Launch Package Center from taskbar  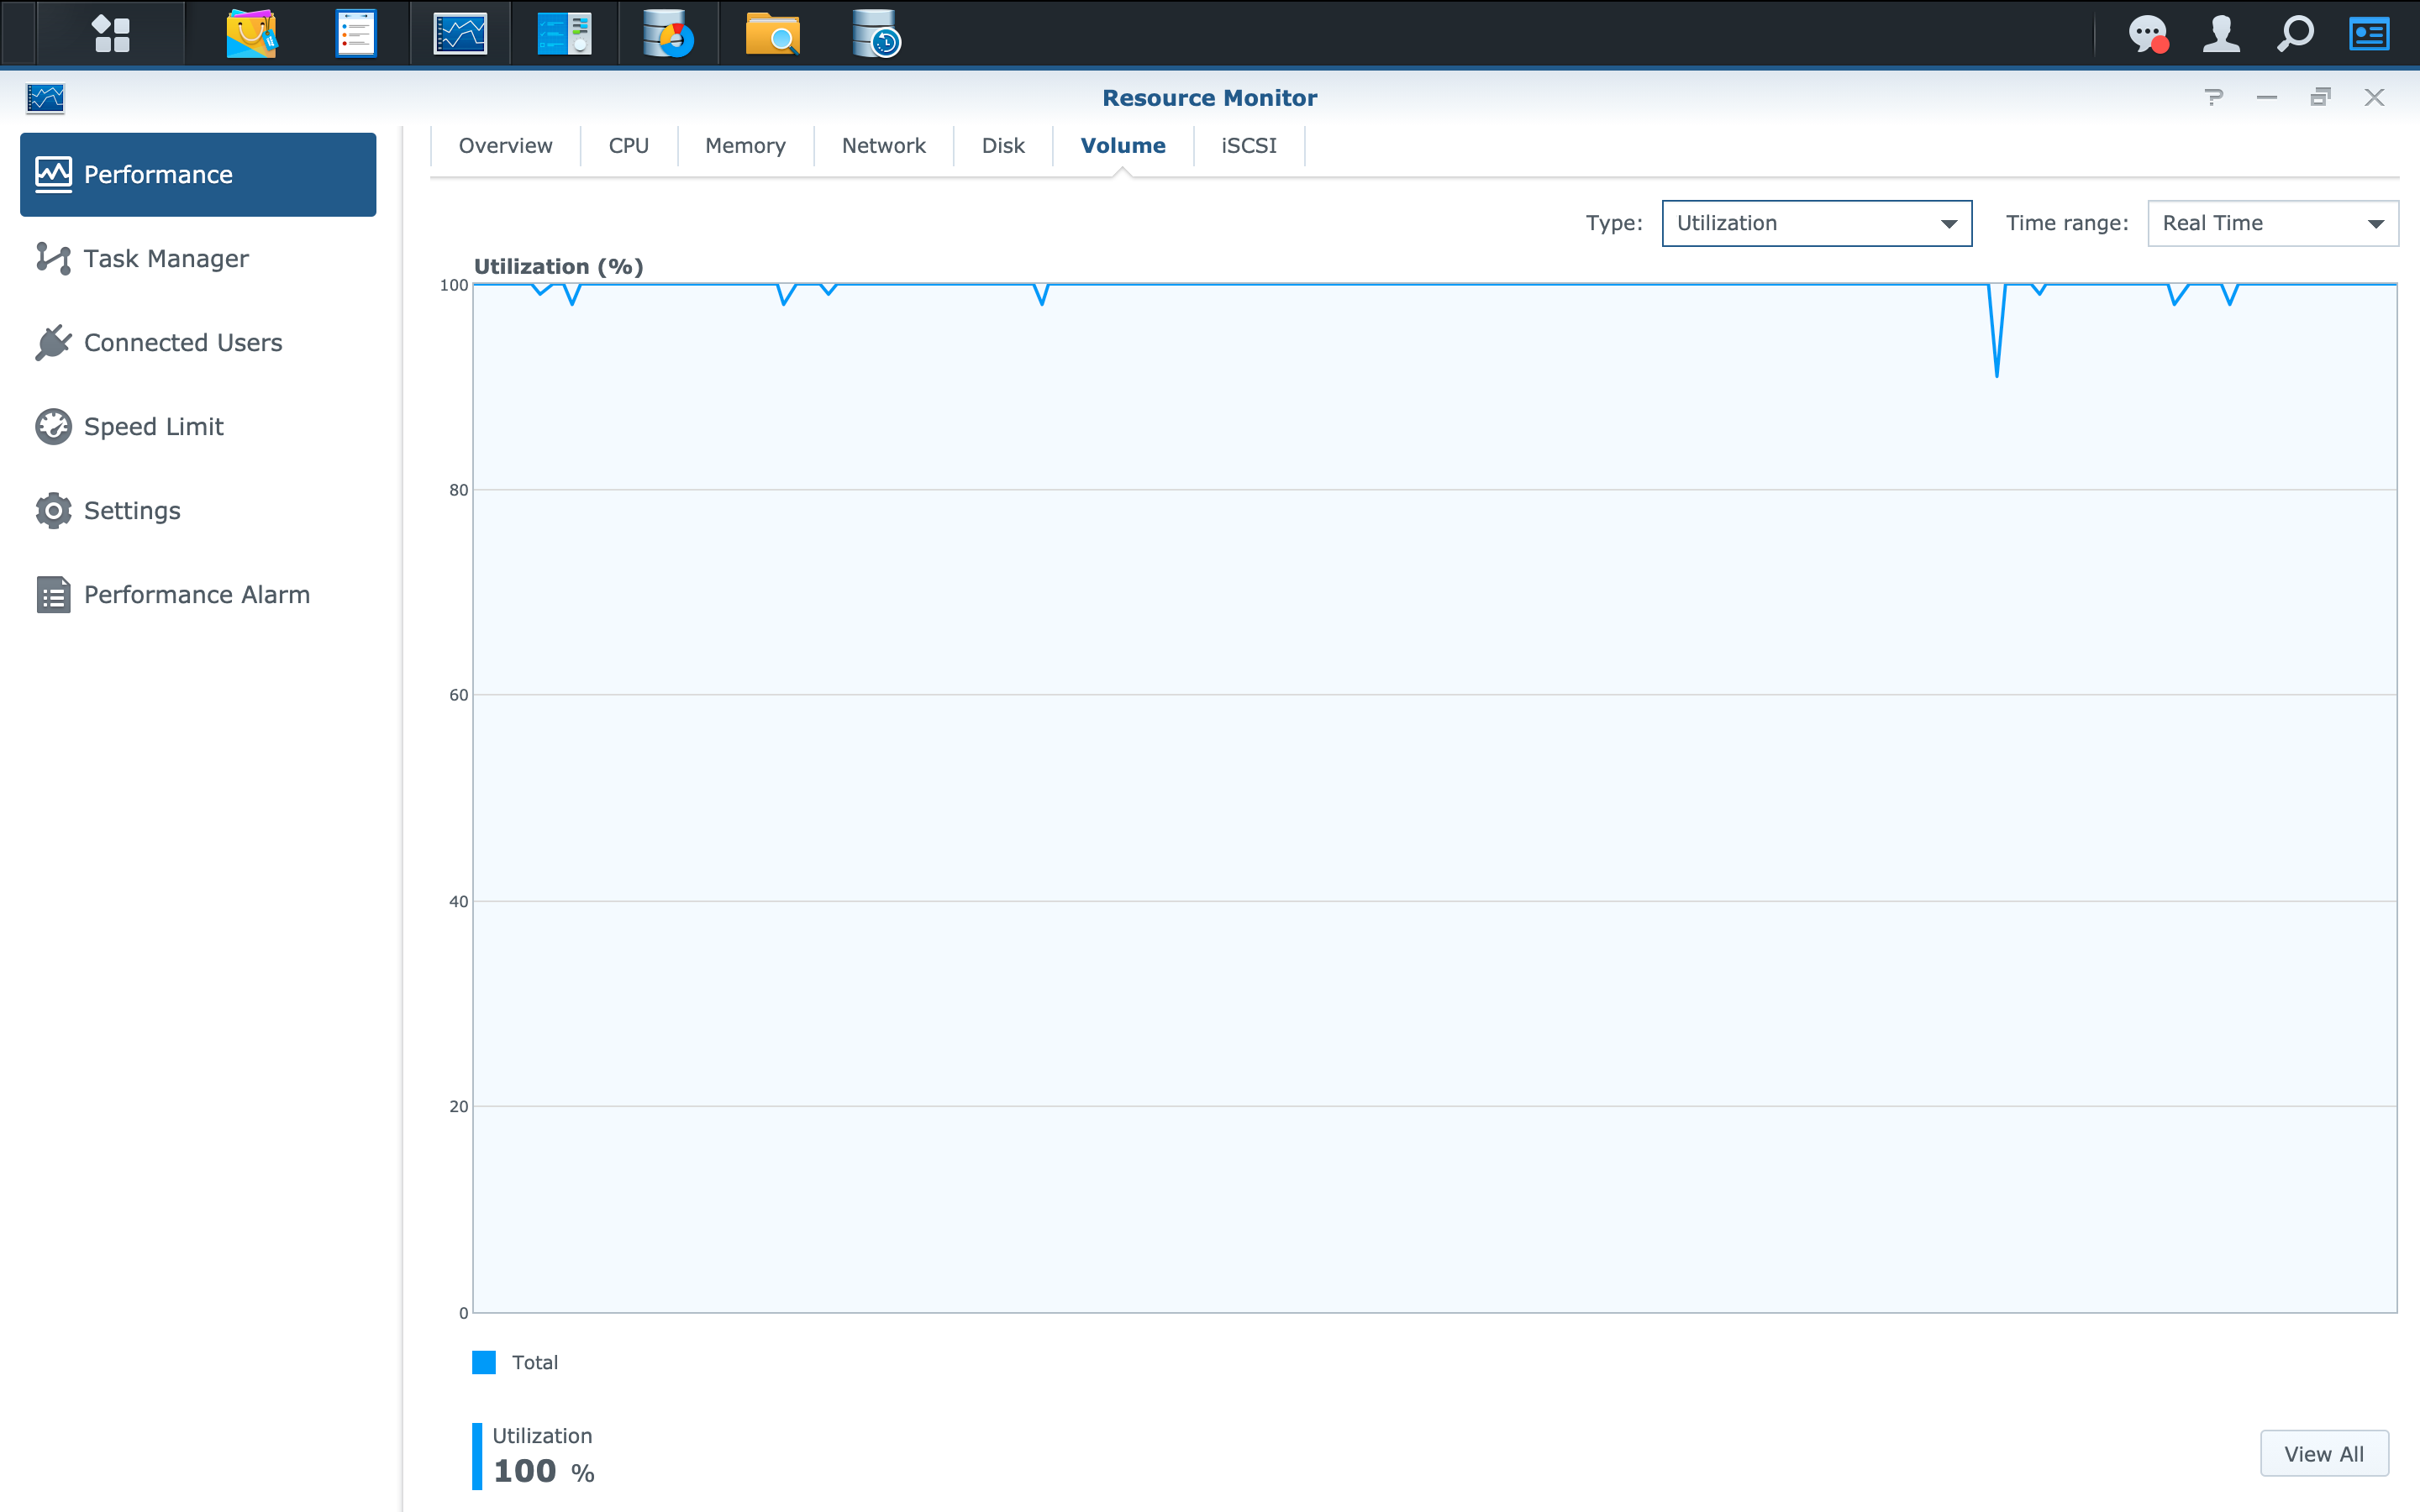251,33
